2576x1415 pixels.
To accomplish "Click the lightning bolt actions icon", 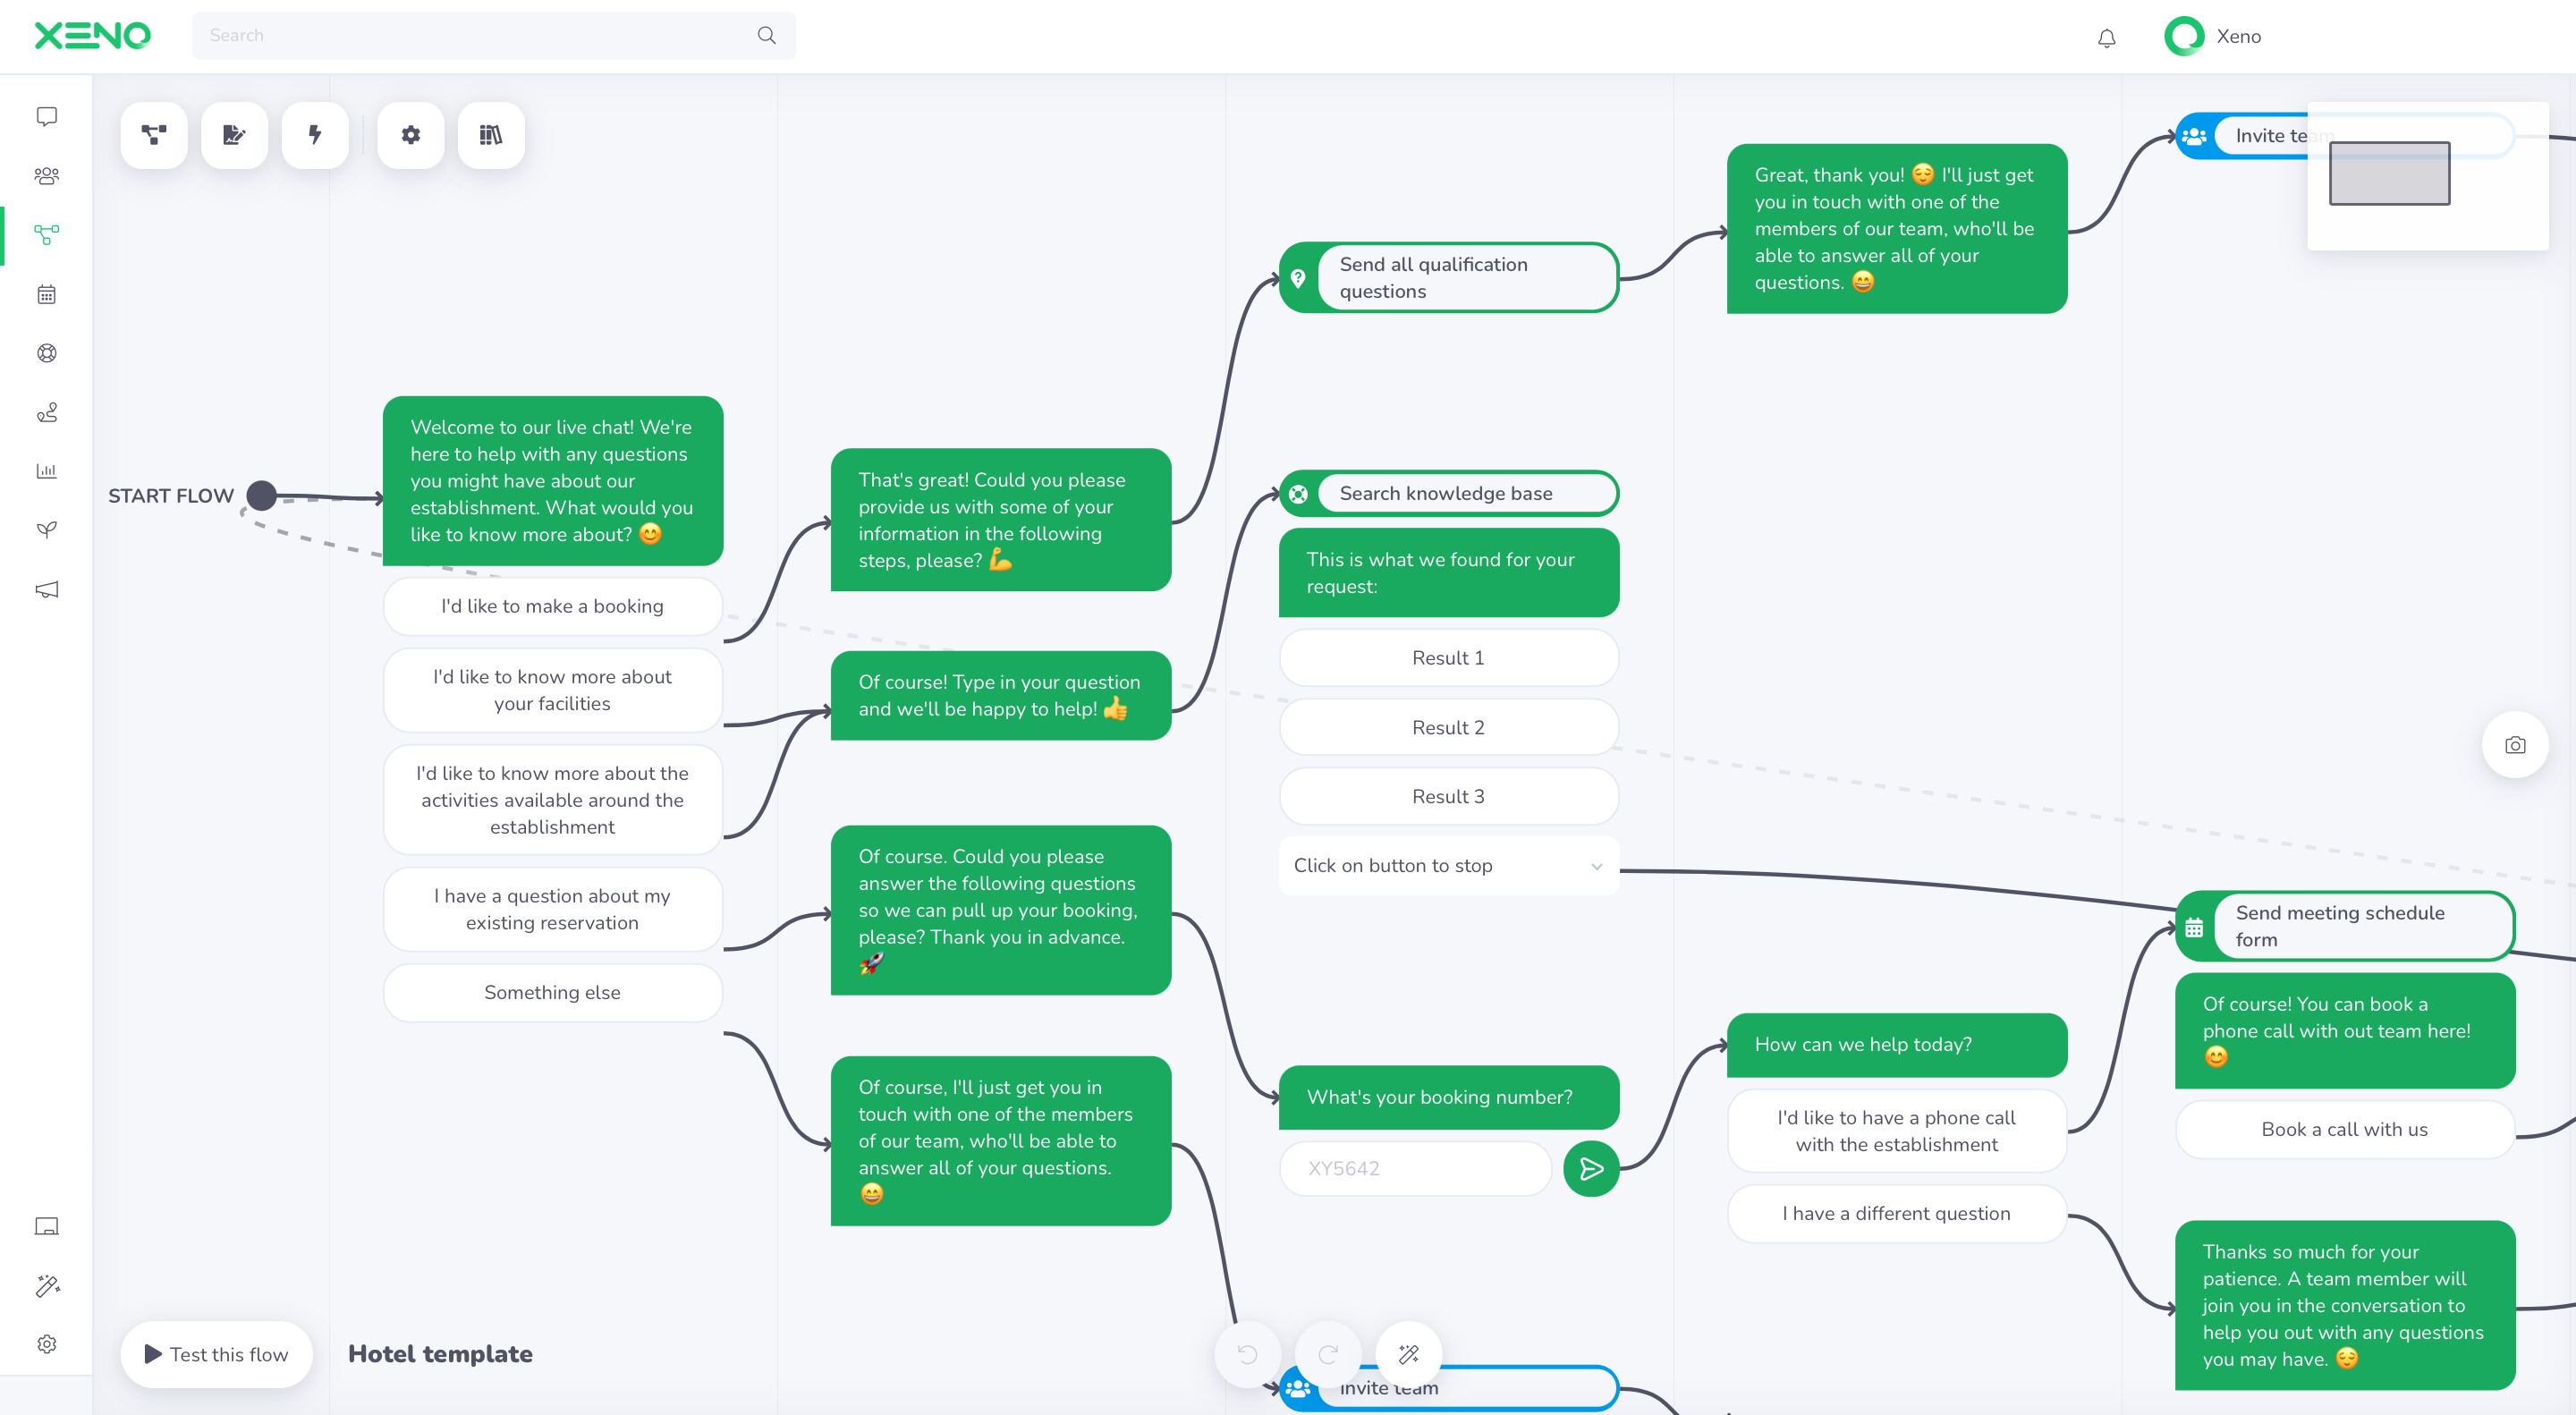I will coord(314,135).
